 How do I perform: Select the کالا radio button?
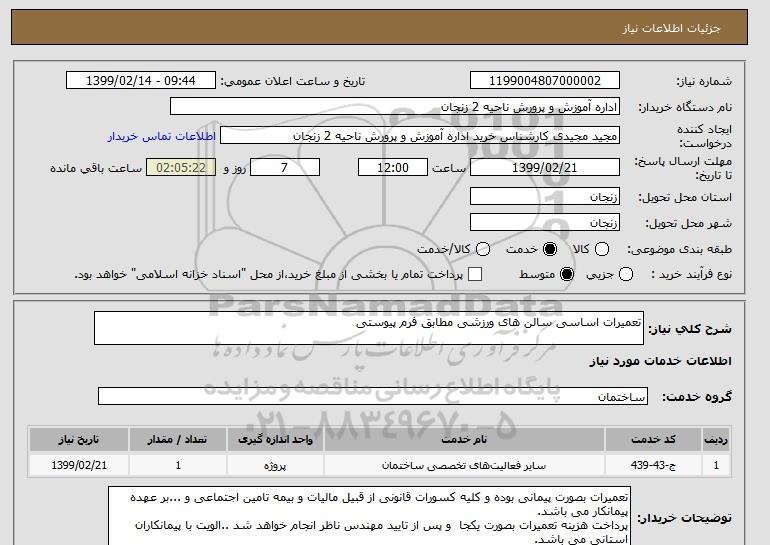click(602, 249)
